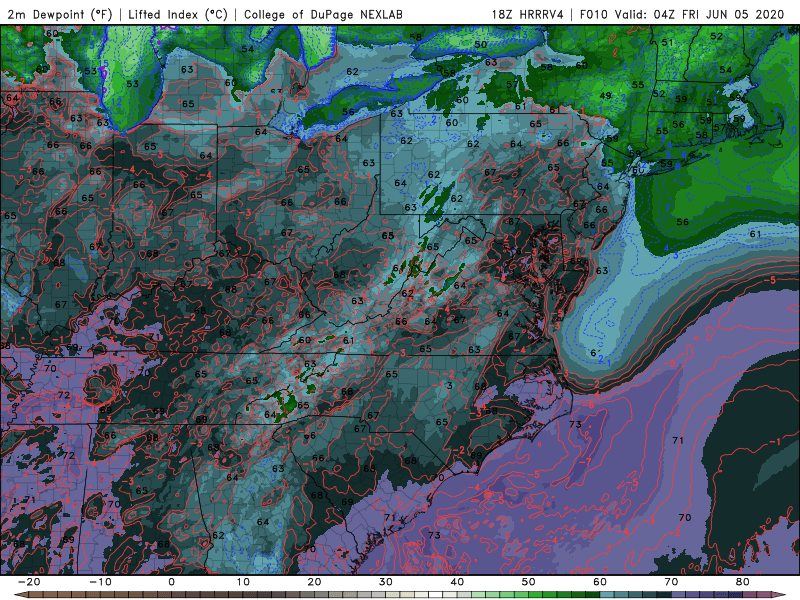This screenshot has height=600, width=800.
Task: Click the 60 label on the color scale
Action: click(600, 582)
